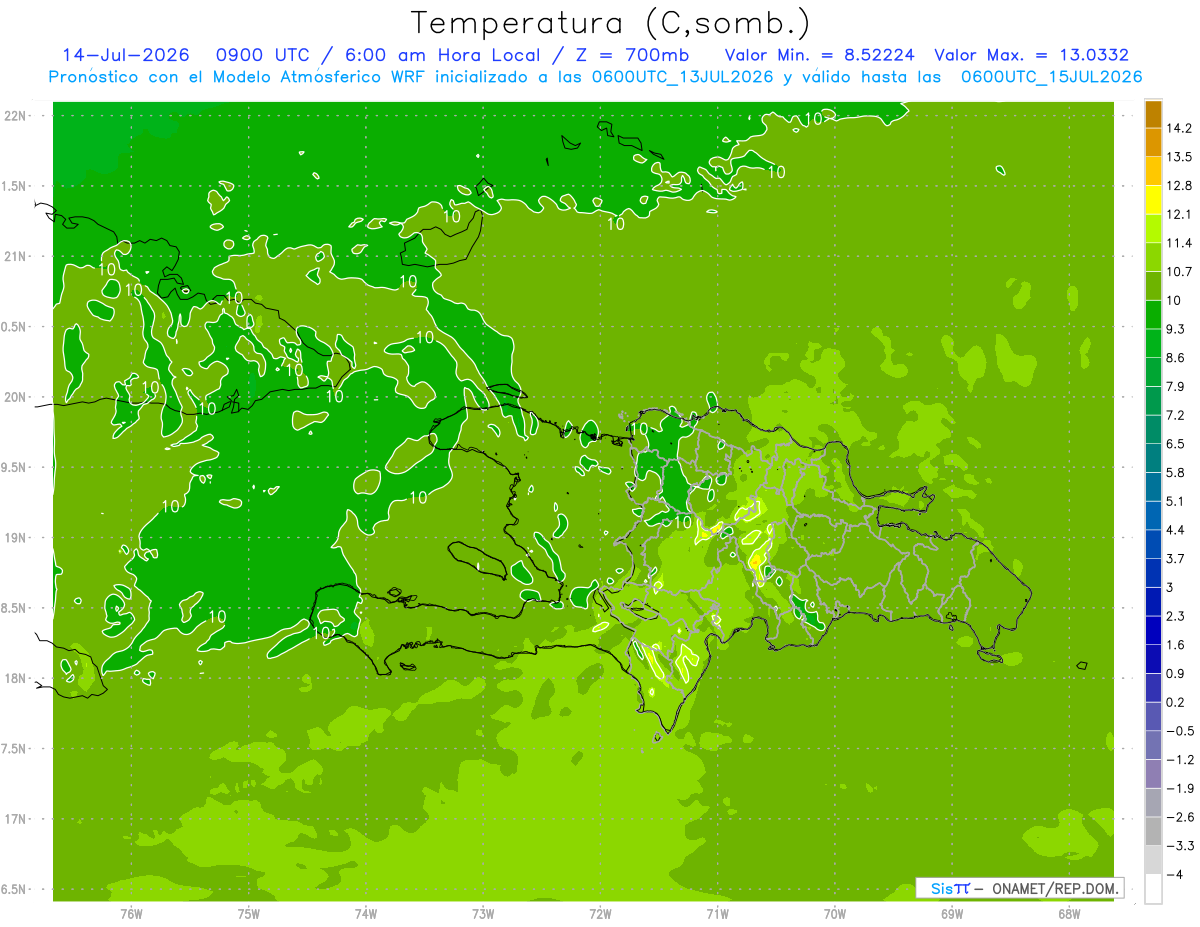Screen dimensions: 1200x927
Task: Click the '10.7' colorbar label
Action: click(1179, 271)
